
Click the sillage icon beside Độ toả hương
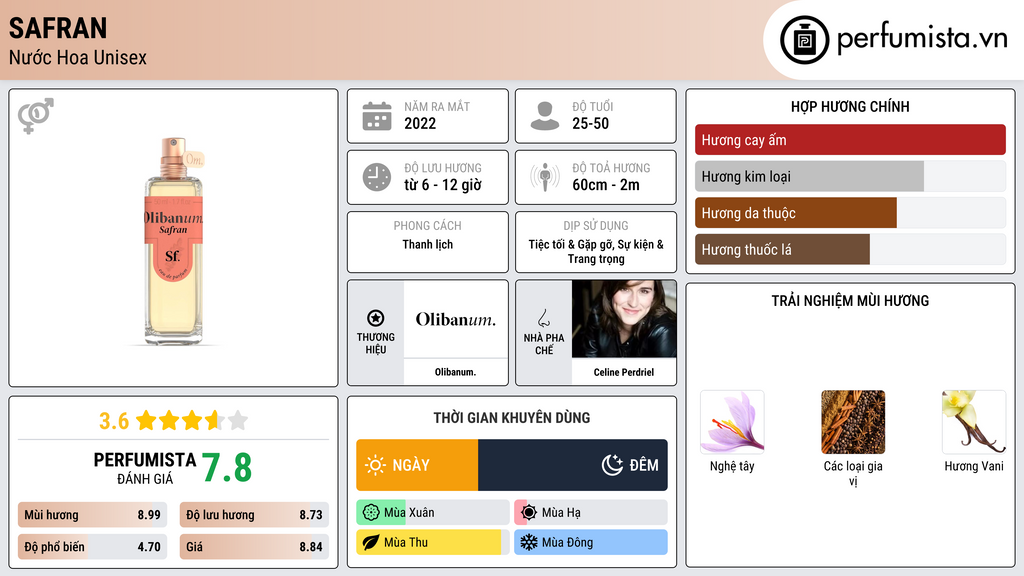coord(545,177)
